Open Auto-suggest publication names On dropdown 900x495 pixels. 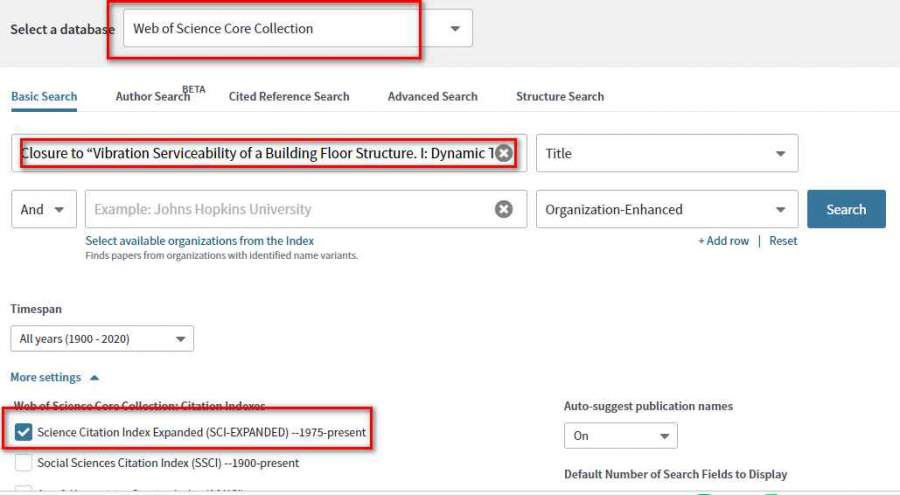click(620, 436)
